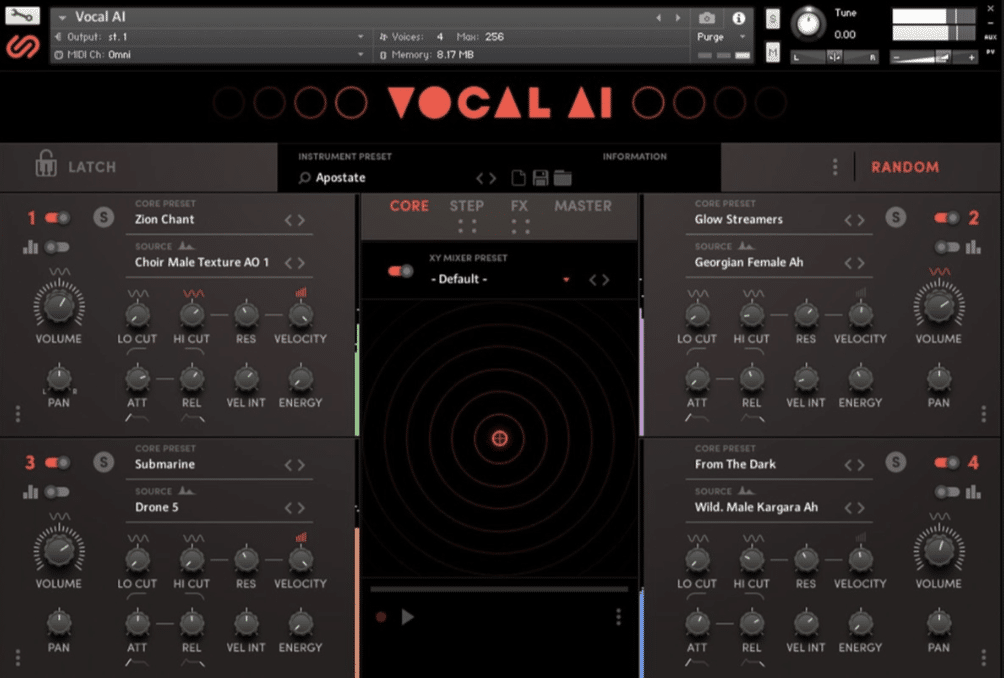Viewport: 1004px width, 678px height.
Task: Switch to the CORE tab
Action: click(x=409, y=206)
